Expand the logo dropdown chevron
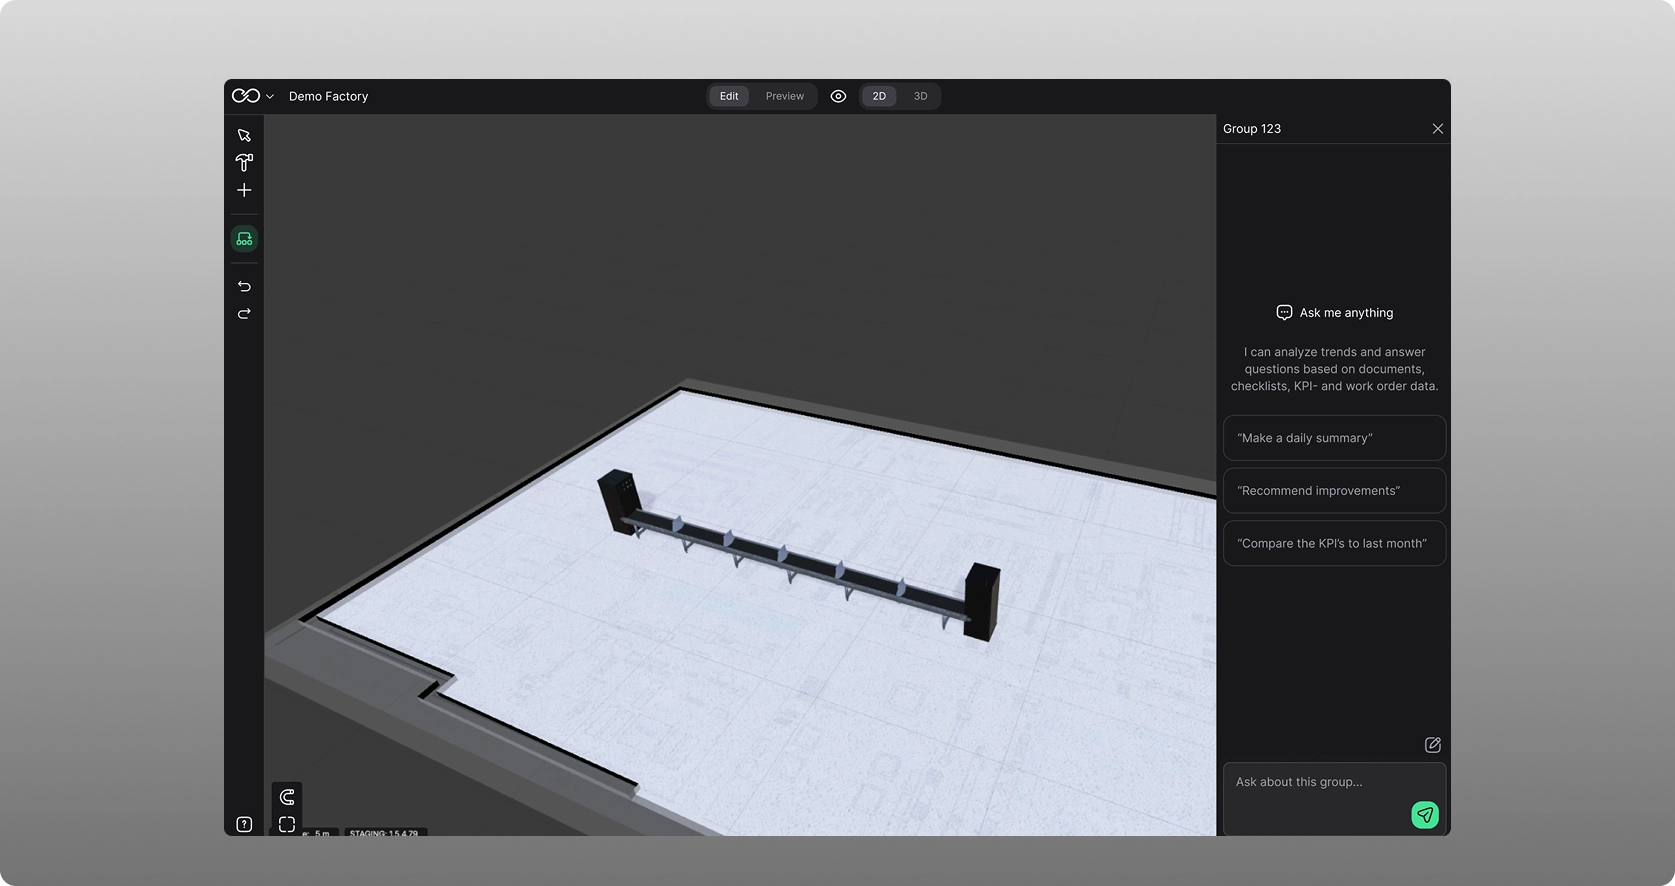This screenshot has width=1675, height=886. coord(269,97)
